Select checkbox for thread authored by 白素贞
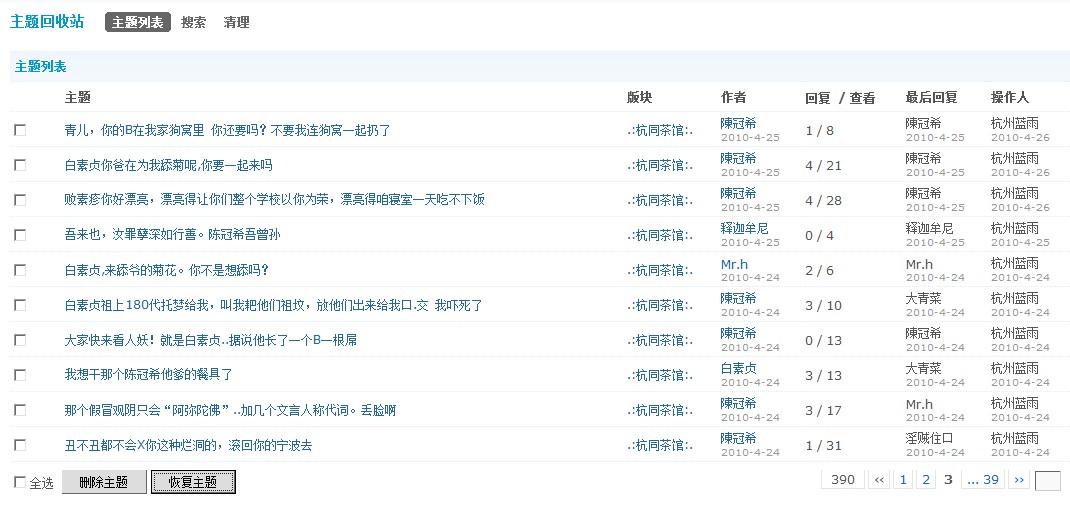This screenshot has width=1070, height=518. point(20,375)
